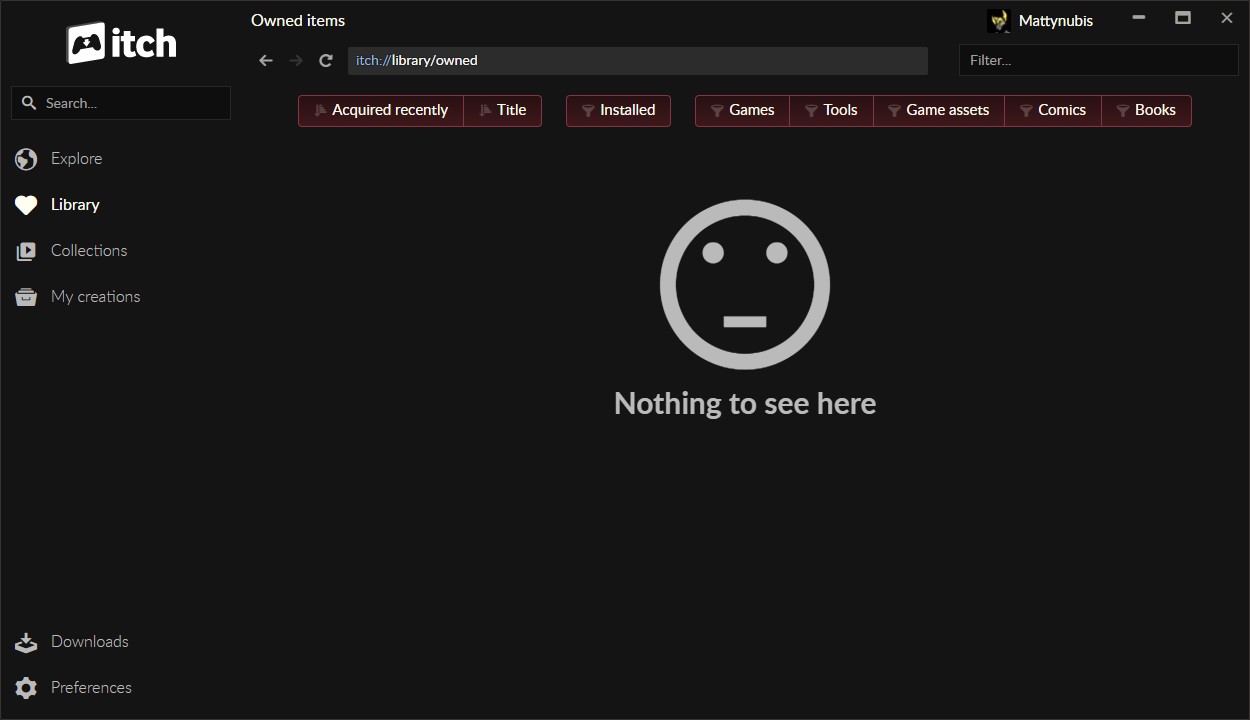
Task: Click the search magnifier icon
Action: [28, 103]
